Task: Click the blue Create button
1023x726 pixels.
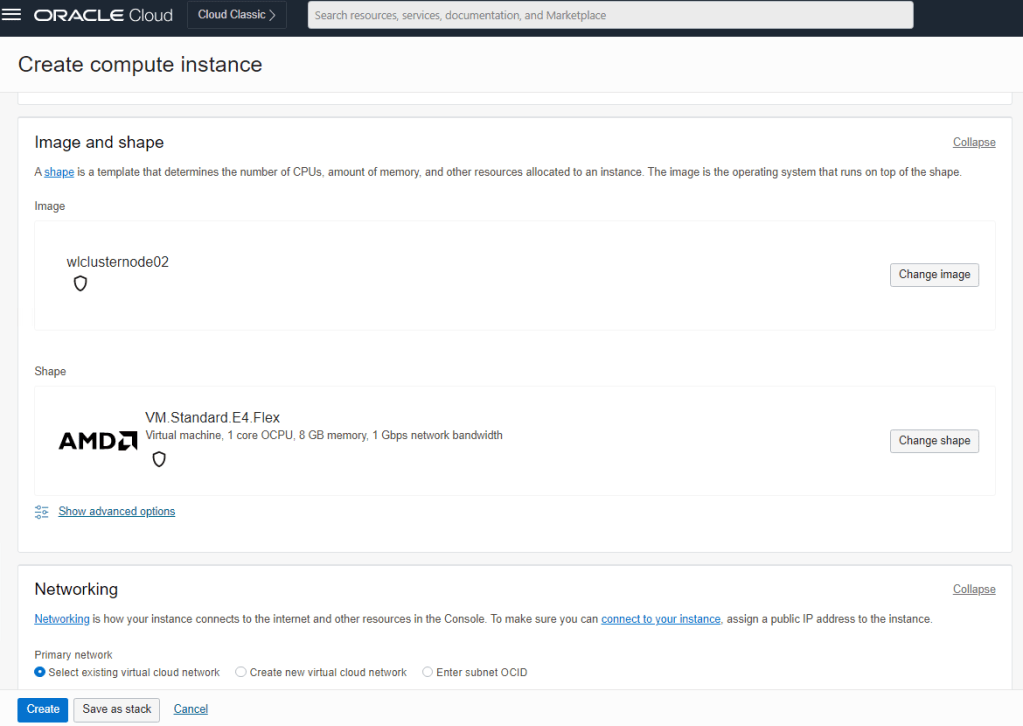Action: (43, 709)
